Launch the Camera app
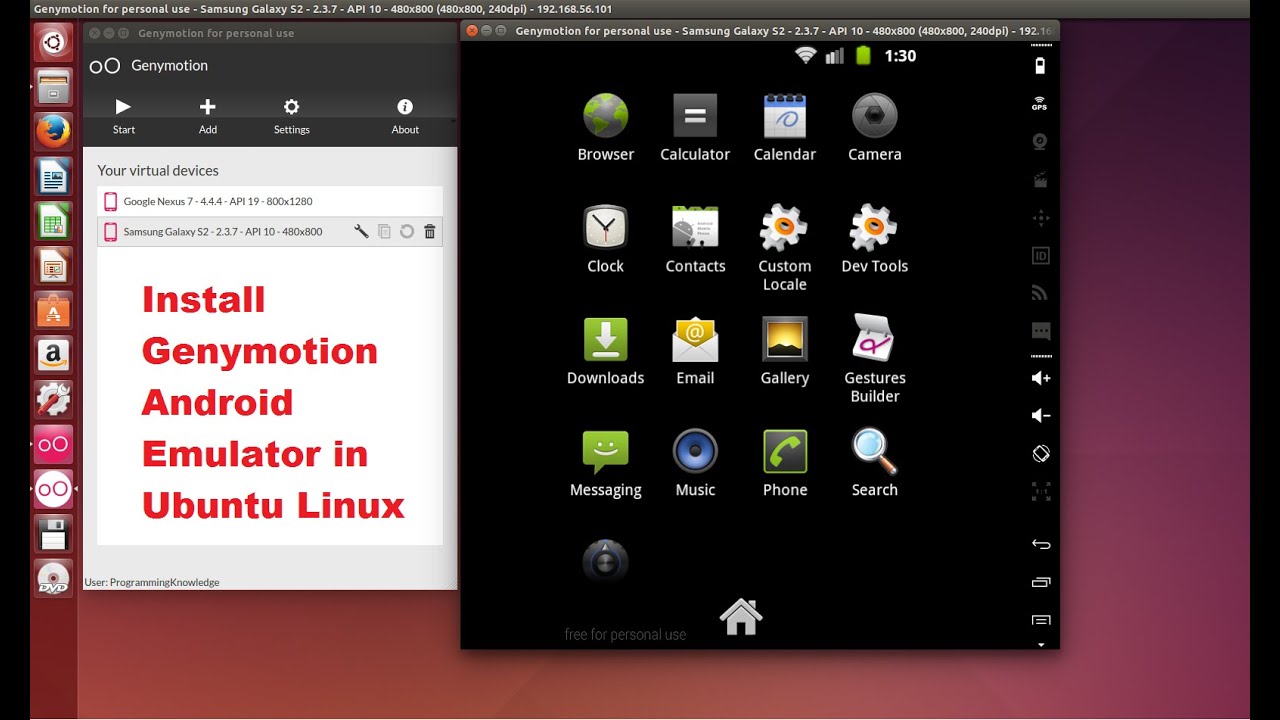 875,128
